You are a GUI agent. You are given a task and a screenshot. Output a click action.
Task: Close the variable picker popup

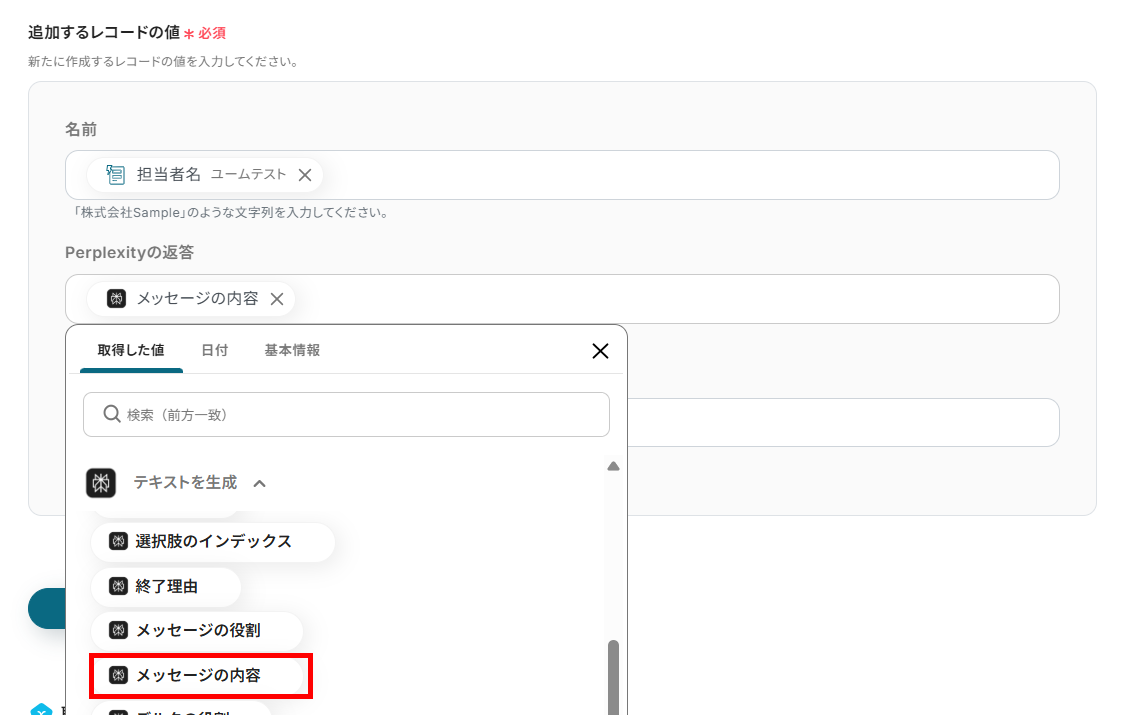point(600,351)
